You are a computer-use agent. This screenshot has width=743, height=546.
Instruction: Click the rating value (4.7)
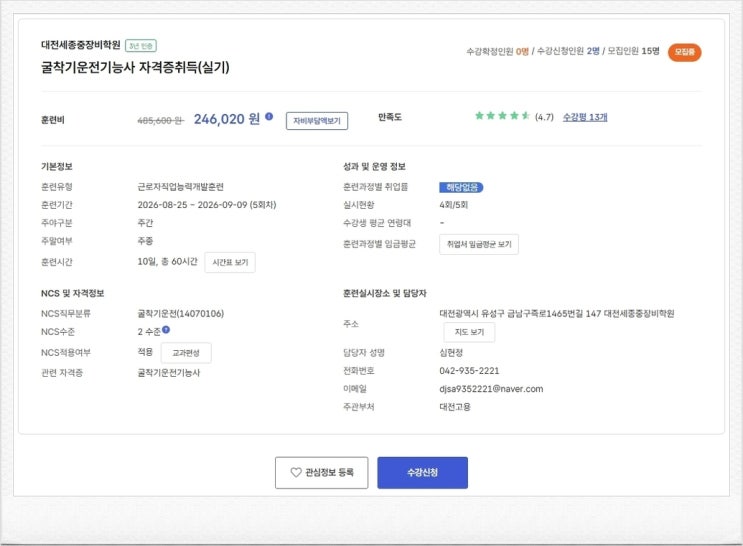point(544,117)
